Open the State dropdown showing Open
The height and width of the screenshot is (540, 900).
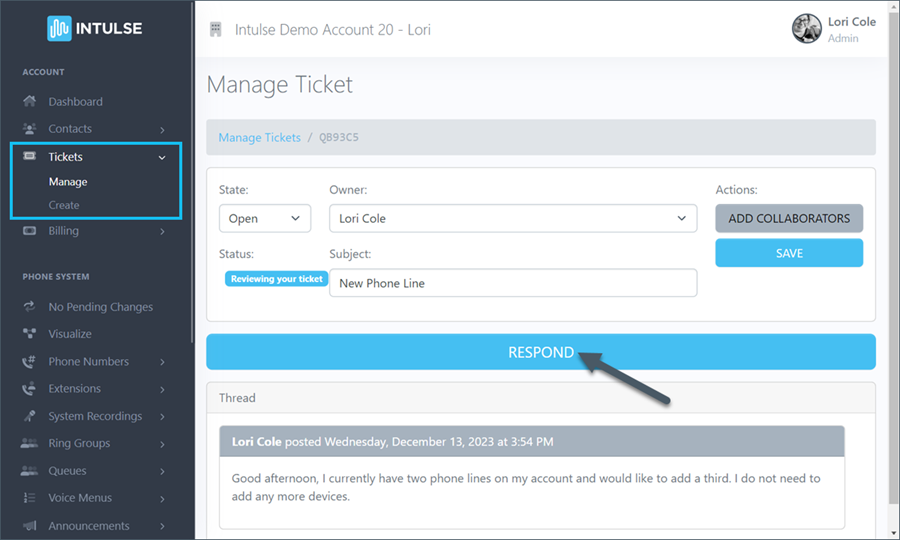[x=265, y=218]
